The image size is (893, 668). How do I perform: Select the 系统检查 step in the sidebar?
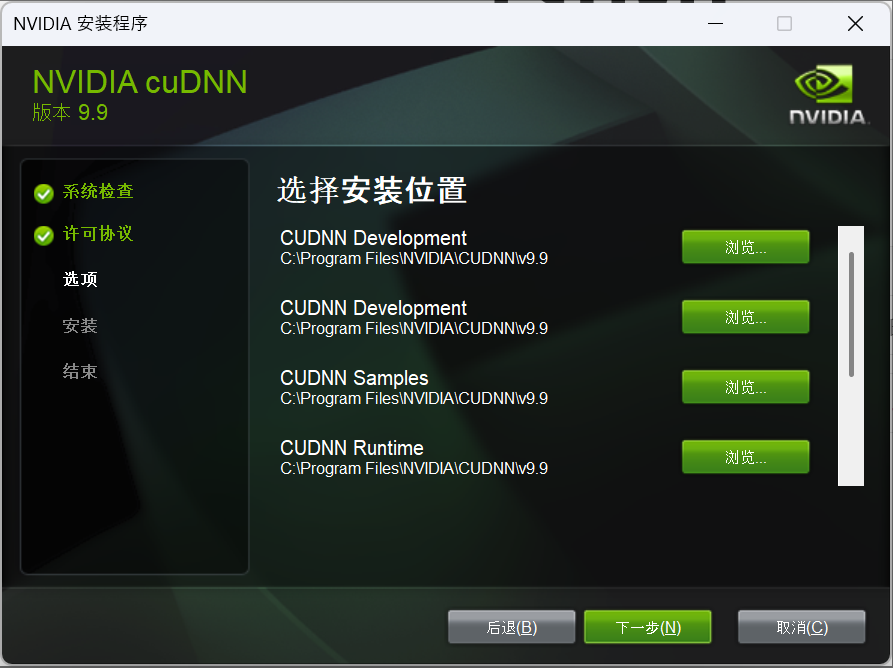[98, 191]
